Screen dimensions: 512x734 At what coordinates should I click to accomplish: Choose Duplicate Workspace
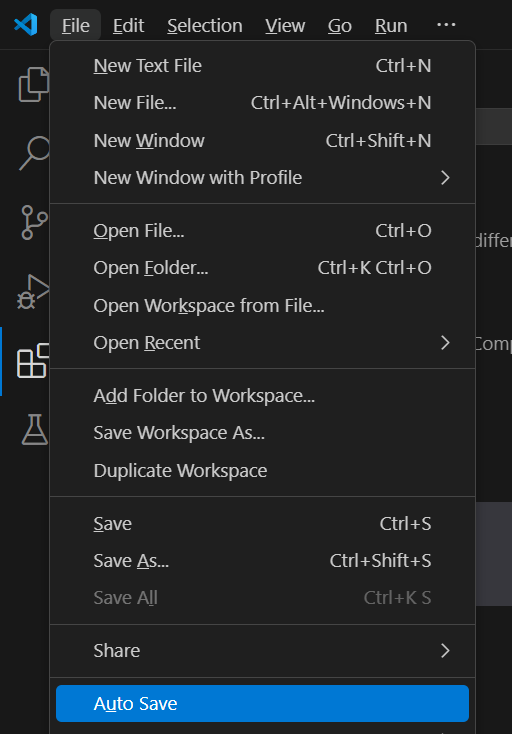click(262, 471)
